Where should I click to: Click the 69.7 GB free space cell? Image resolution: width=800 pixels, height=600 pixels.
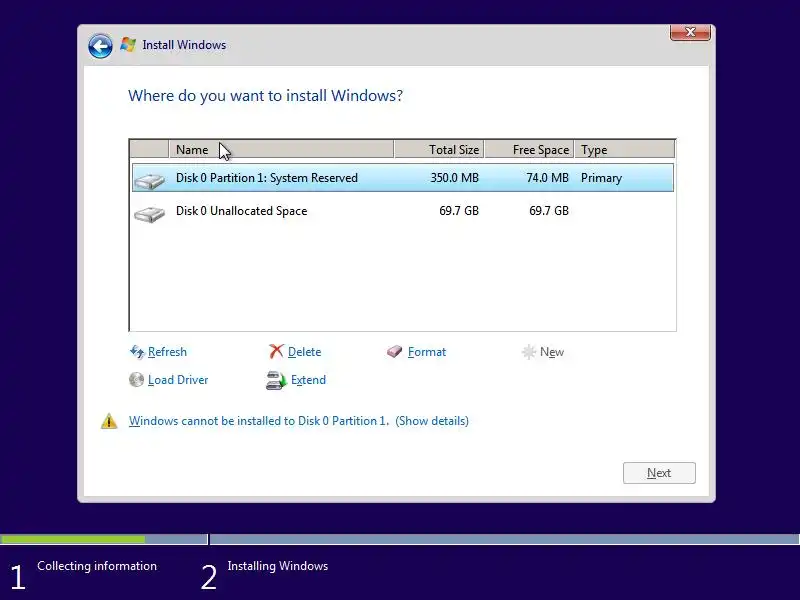pyautogui.click(x=548, y=211)
